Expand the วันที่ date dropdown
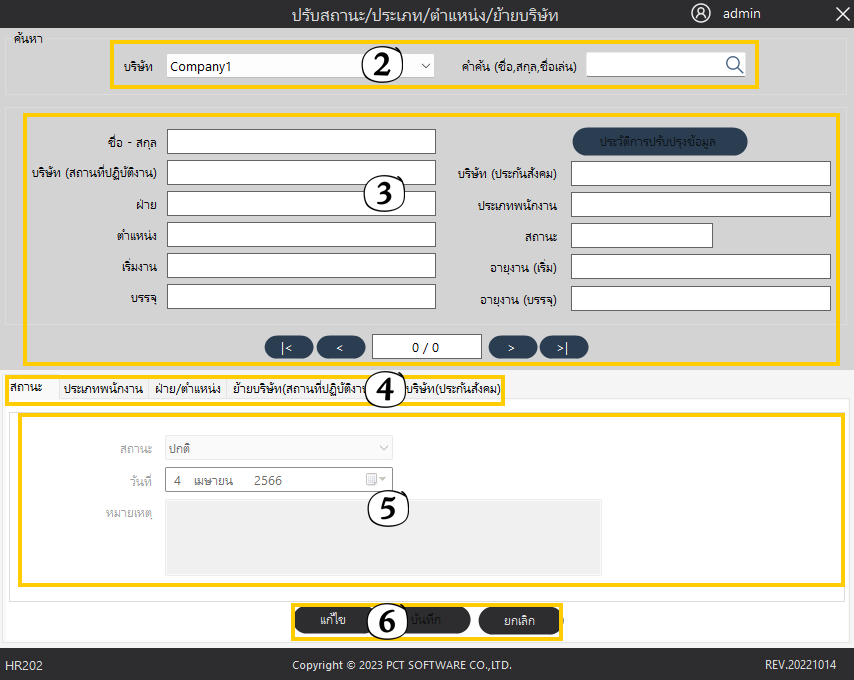Image resolution: width=854 pixels, height=680 pixels. pos(383,480)
